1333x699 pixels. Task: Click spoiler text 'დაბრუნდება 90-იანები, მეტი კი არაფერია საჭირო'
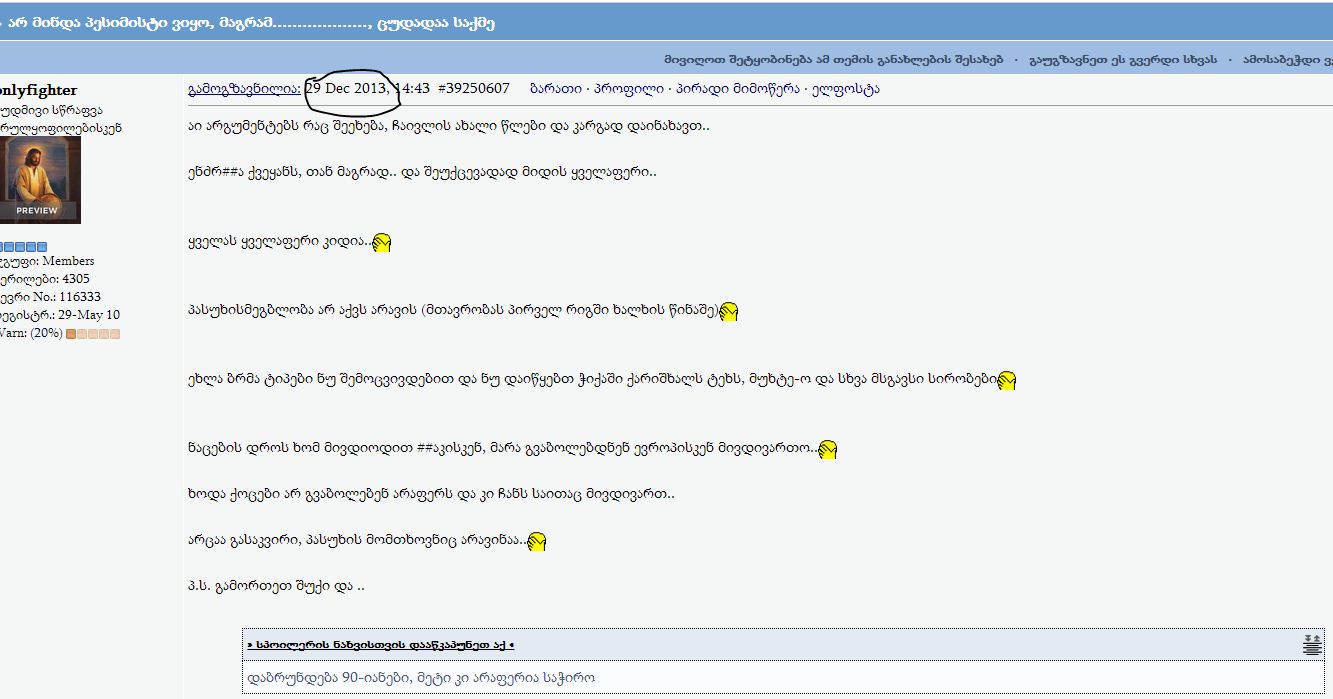click(x=421, y=678)
